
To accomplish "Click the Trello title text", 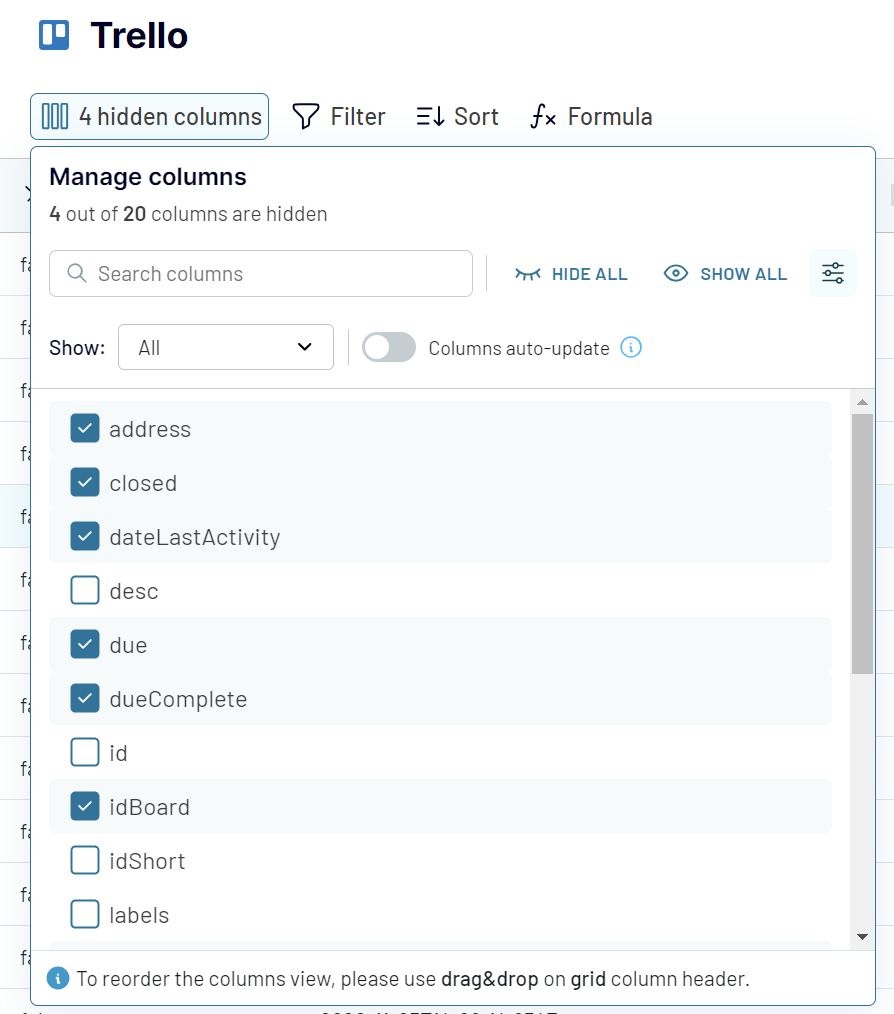I will pos(139,35).
